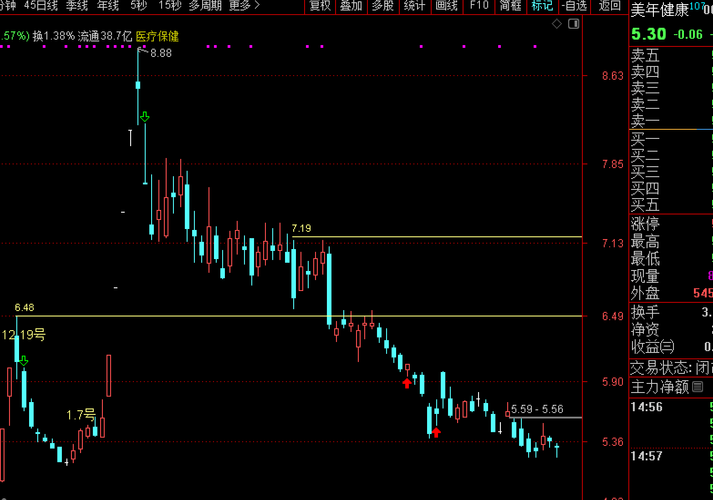The height and width of the screenshot is (500, 713).
Task: Select the 15秒 period
Action: pyautogui.click(x=170, y=5)
